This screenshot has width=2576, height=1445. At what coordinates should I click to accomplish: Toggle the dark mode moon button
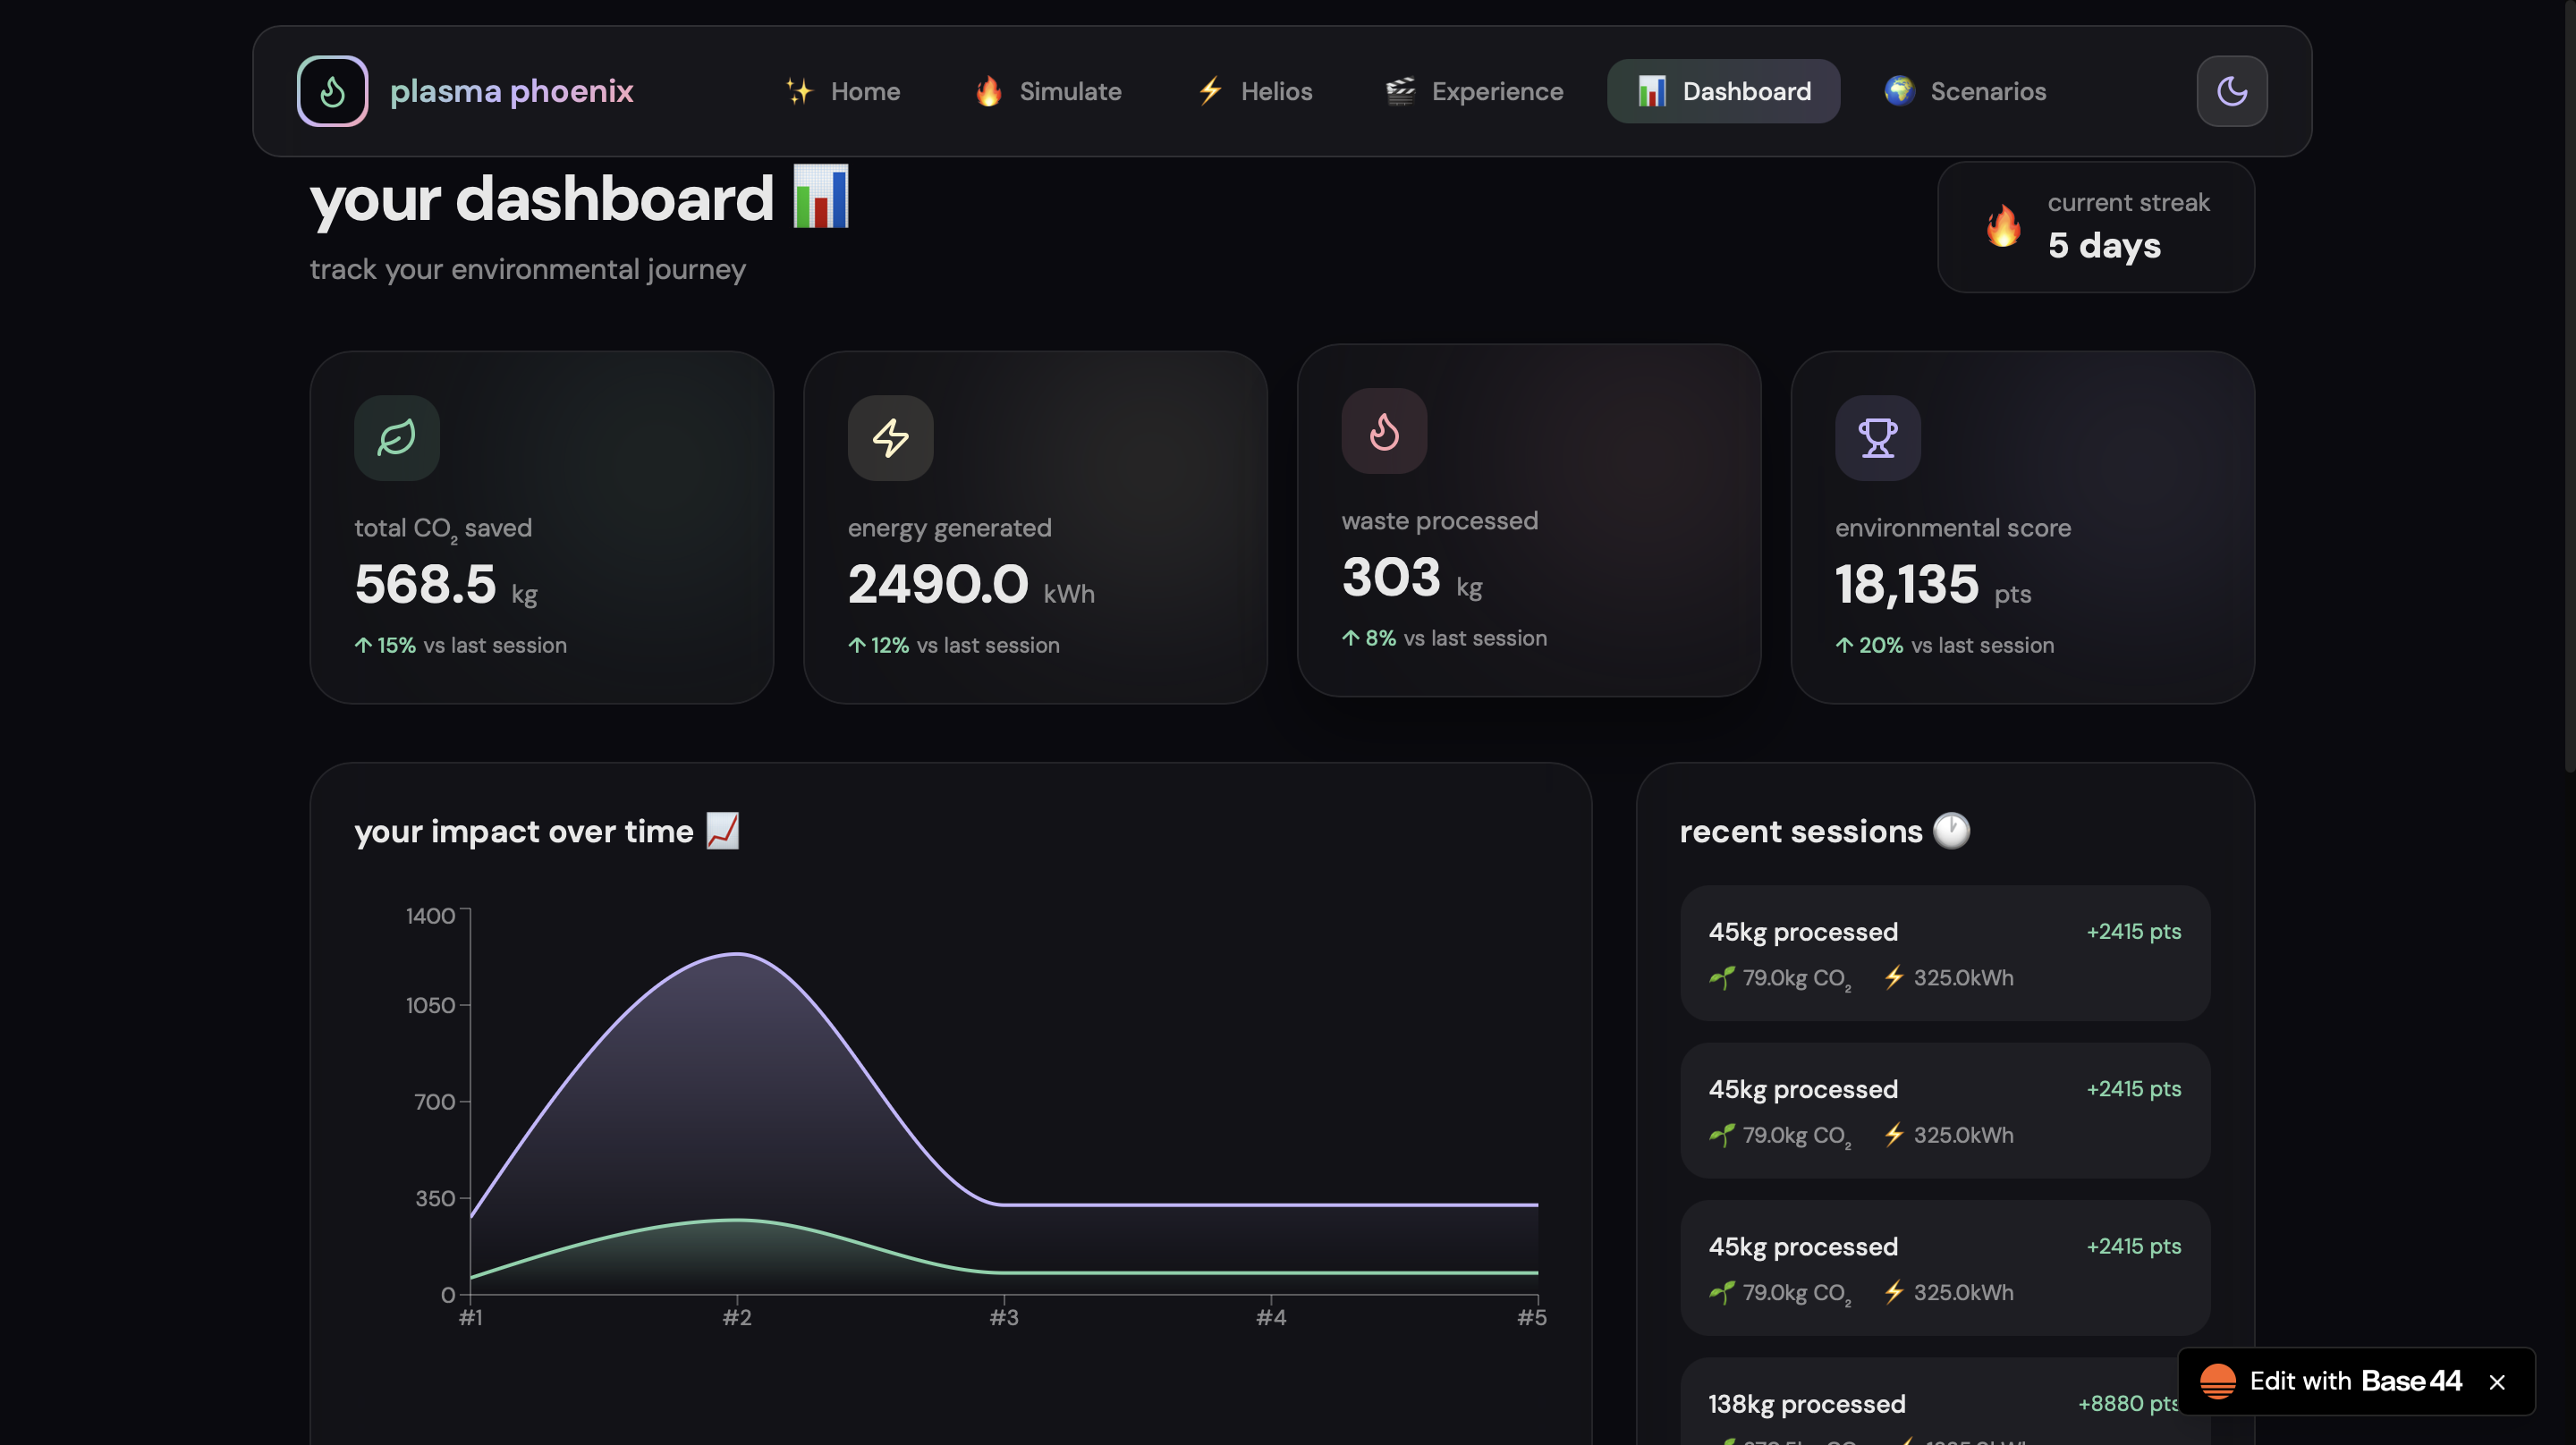[2231, 91]
